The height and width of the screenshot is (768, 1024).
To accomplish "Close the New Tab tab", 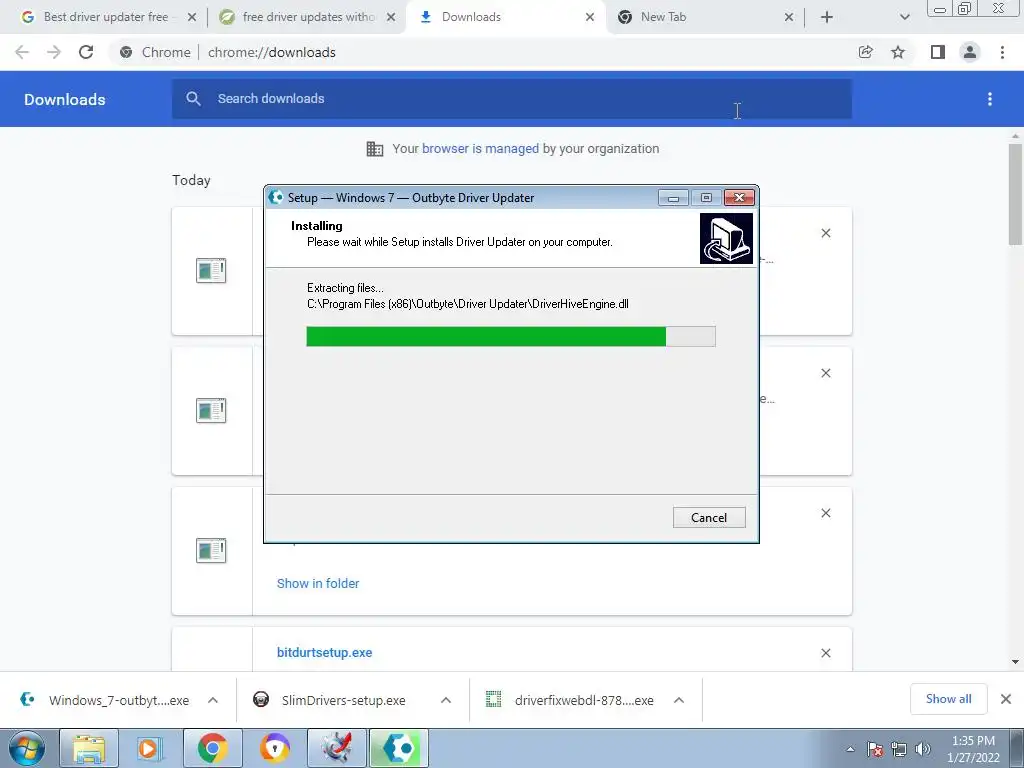I will 789,17.
